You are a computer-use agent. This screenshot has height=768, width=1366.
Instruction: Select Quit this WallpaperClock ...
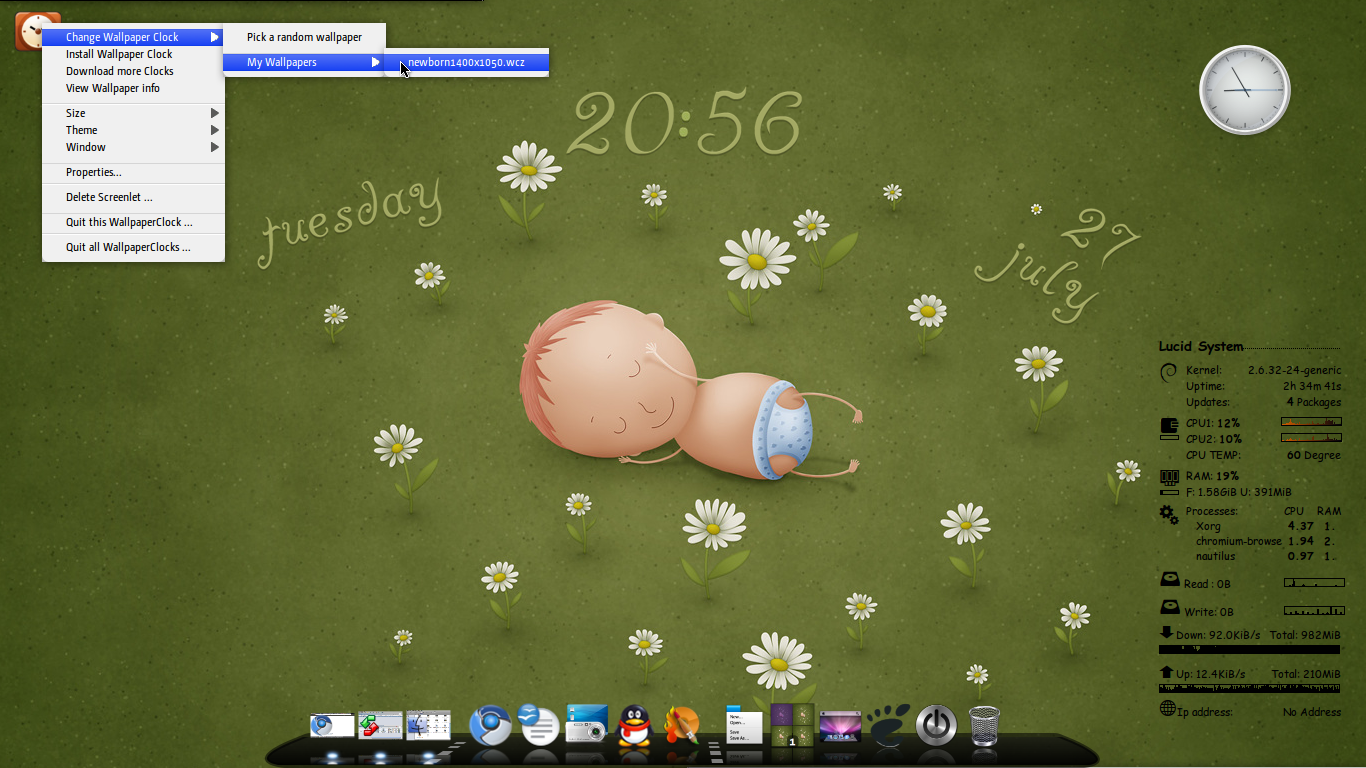click(133, 222)
